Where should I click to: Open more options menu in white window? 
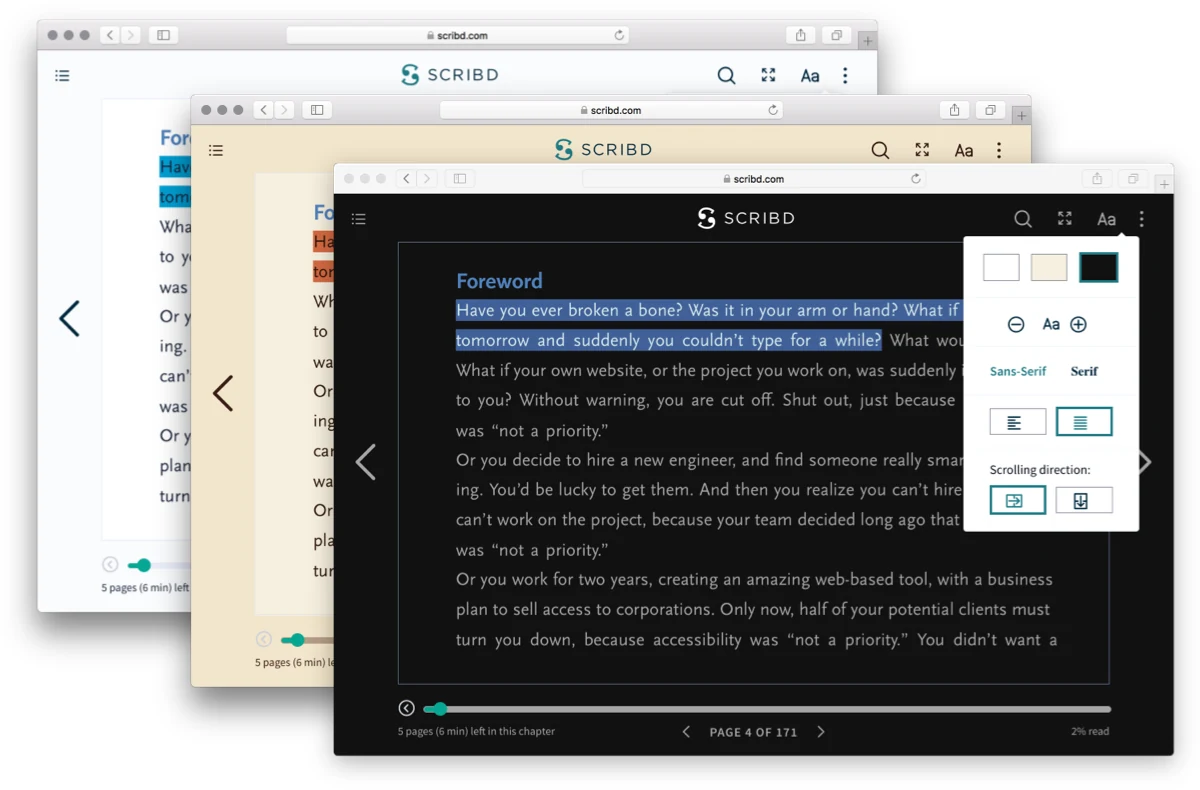click(845, 75)
